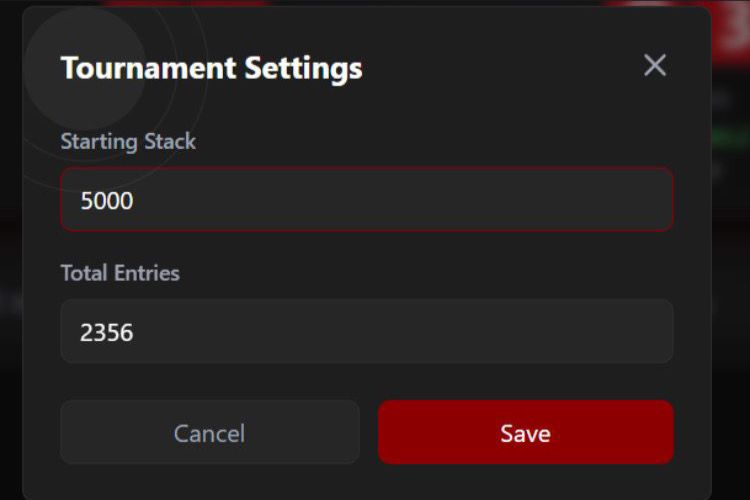Click the Tournament Settings heading
The image size is (750, 500).
click(x=211, y=68)
